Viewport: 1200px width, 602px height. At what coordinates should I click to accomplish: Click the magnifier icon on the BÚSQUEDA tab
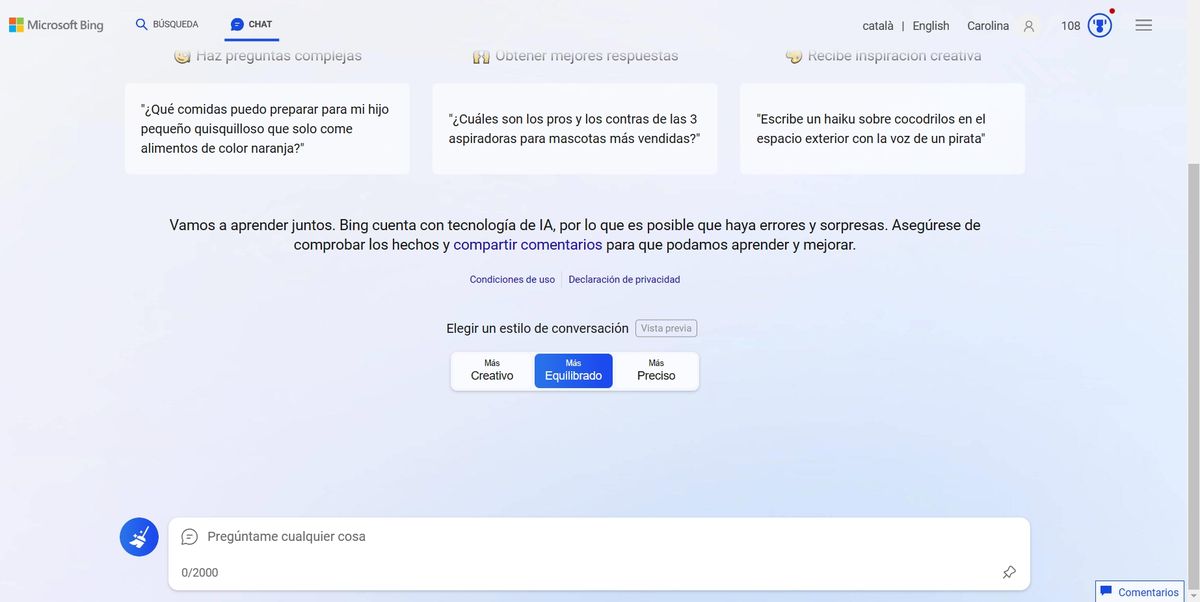pyautogui.click(x=141, y=23)
